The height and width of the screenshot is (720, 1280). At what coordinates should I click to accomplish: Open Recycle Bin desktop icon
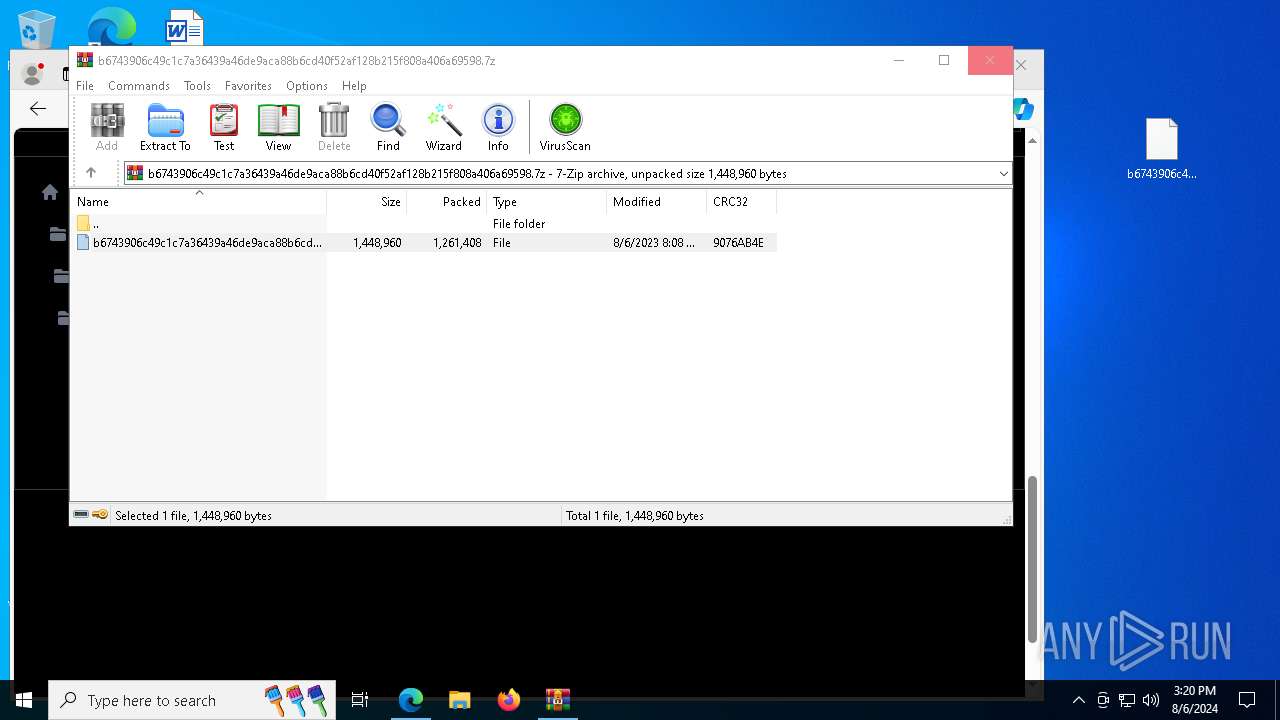click(x=37, y=29)
